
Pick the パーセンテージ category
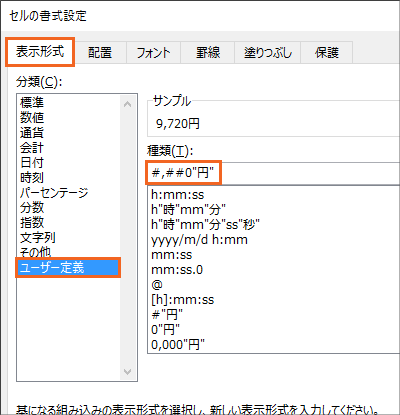54,193
